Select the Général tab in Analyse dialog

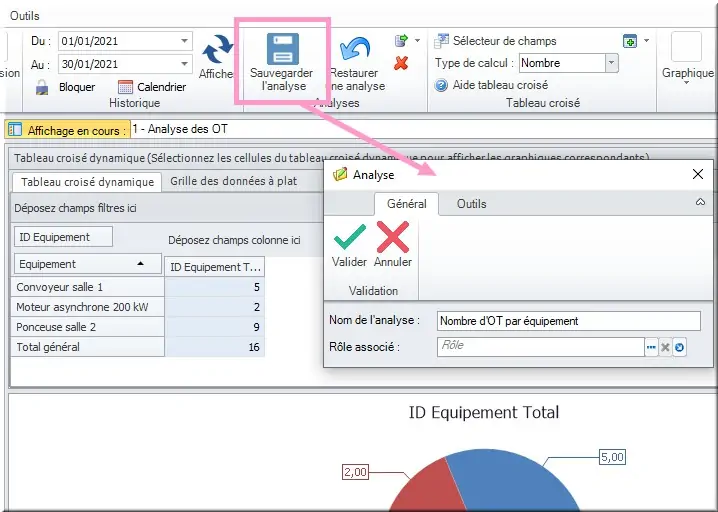(x=407, y=204)
